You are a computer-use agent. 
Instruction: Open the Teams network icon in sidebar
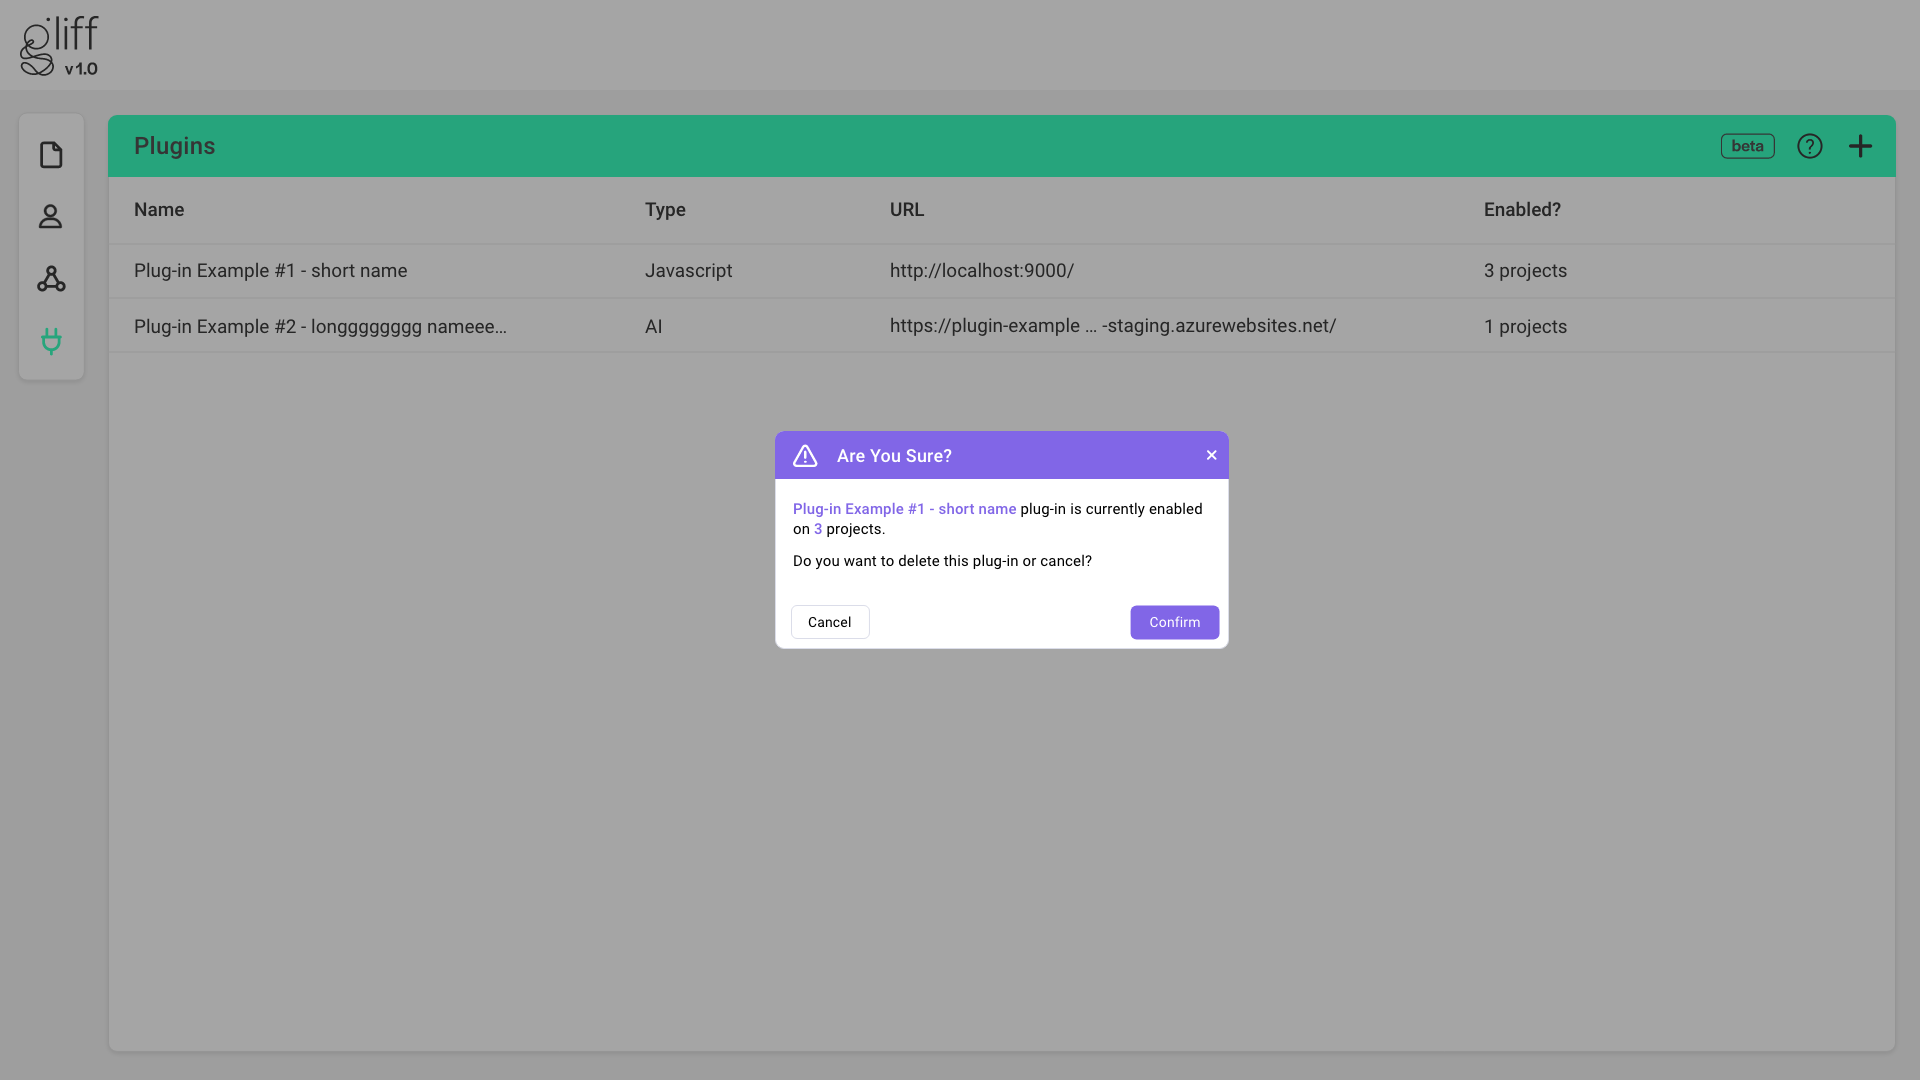point(51,279)
